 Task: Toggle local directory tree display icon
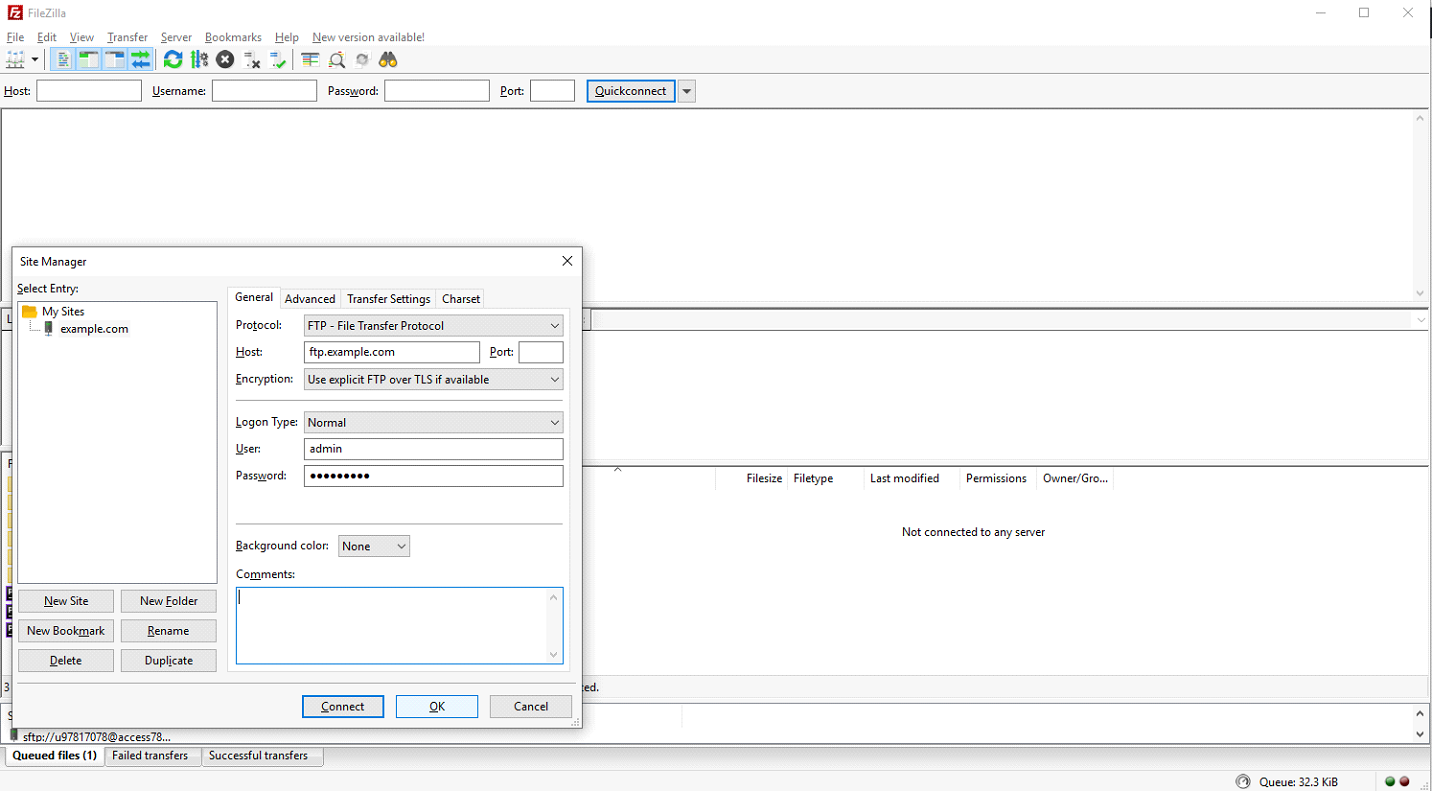(88, 60)
